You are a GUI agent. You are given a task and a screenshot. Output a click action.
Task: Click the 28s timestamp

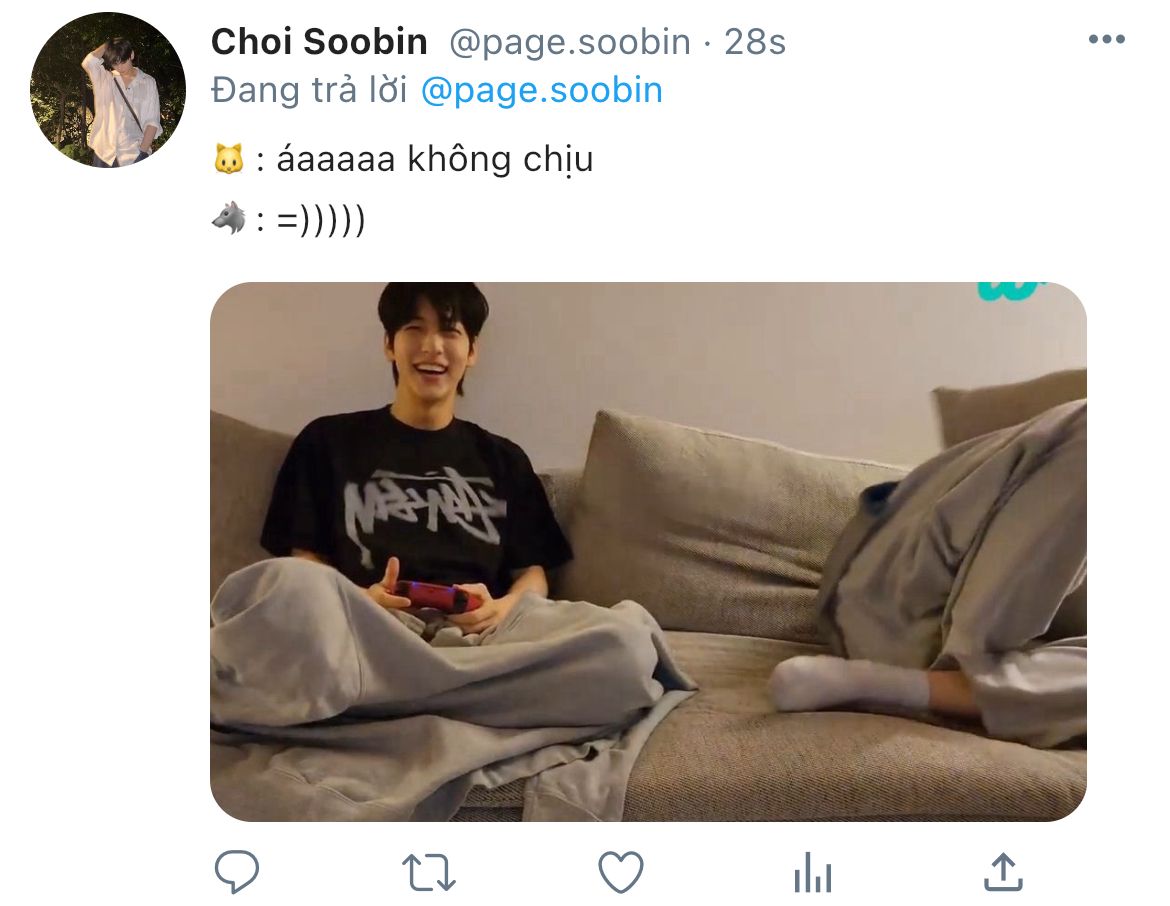754,43
